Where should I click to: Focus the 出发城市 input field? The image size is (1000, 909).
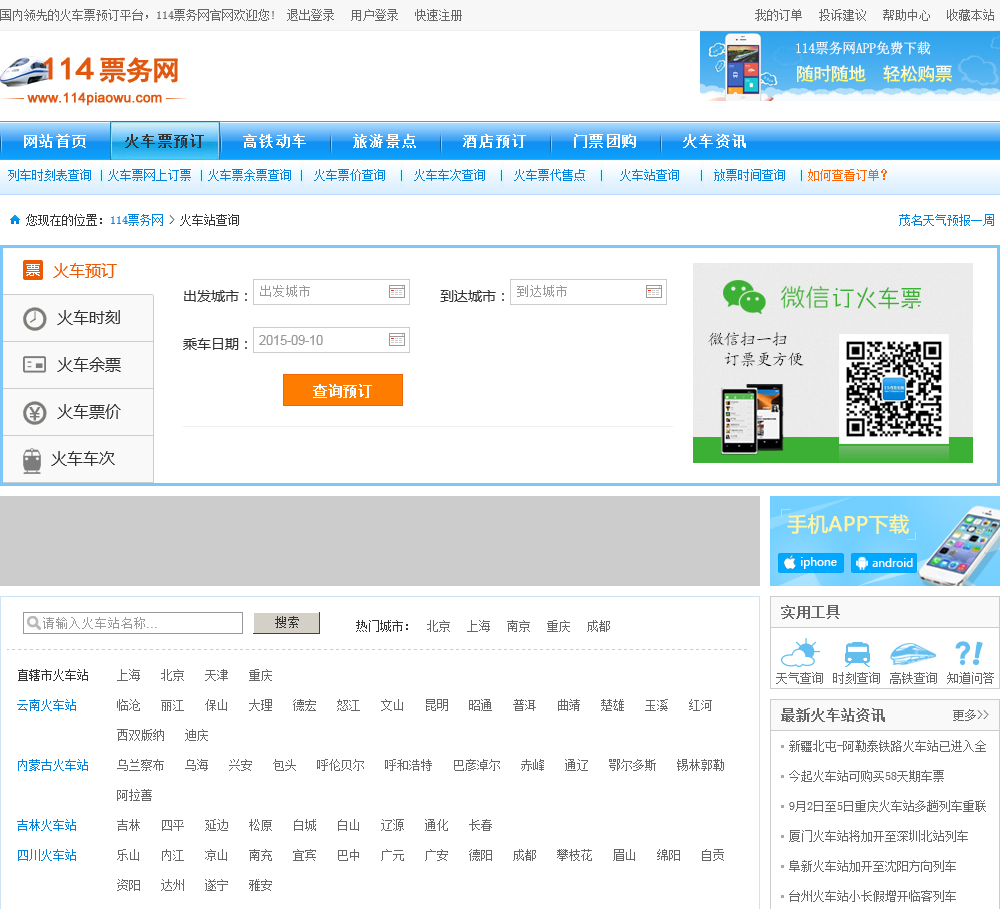point(331,292)
